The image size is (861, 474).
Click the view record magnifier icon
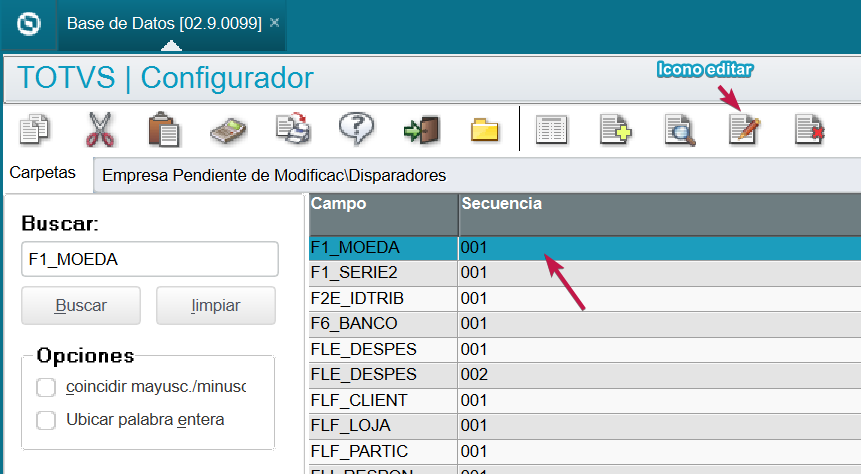tap(680, 130)
